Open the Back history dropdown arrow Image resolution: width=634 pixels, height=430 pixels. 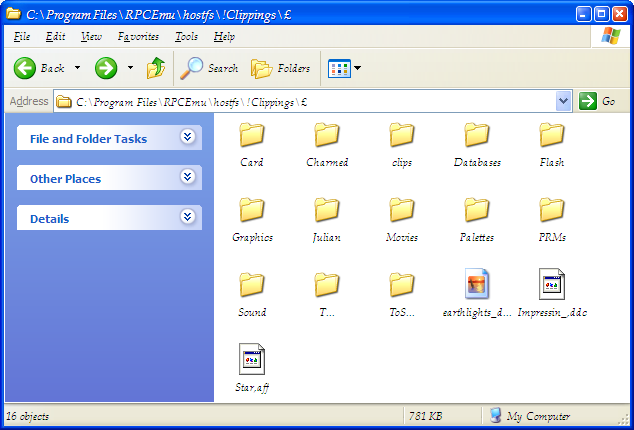(x=78, y=68)
